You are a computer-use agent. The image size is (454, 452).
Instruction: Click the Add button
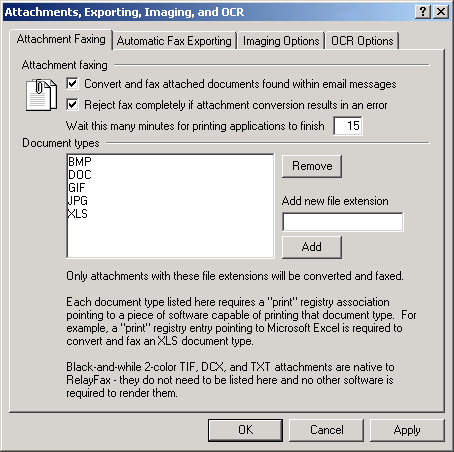click(x=312, y=247)
